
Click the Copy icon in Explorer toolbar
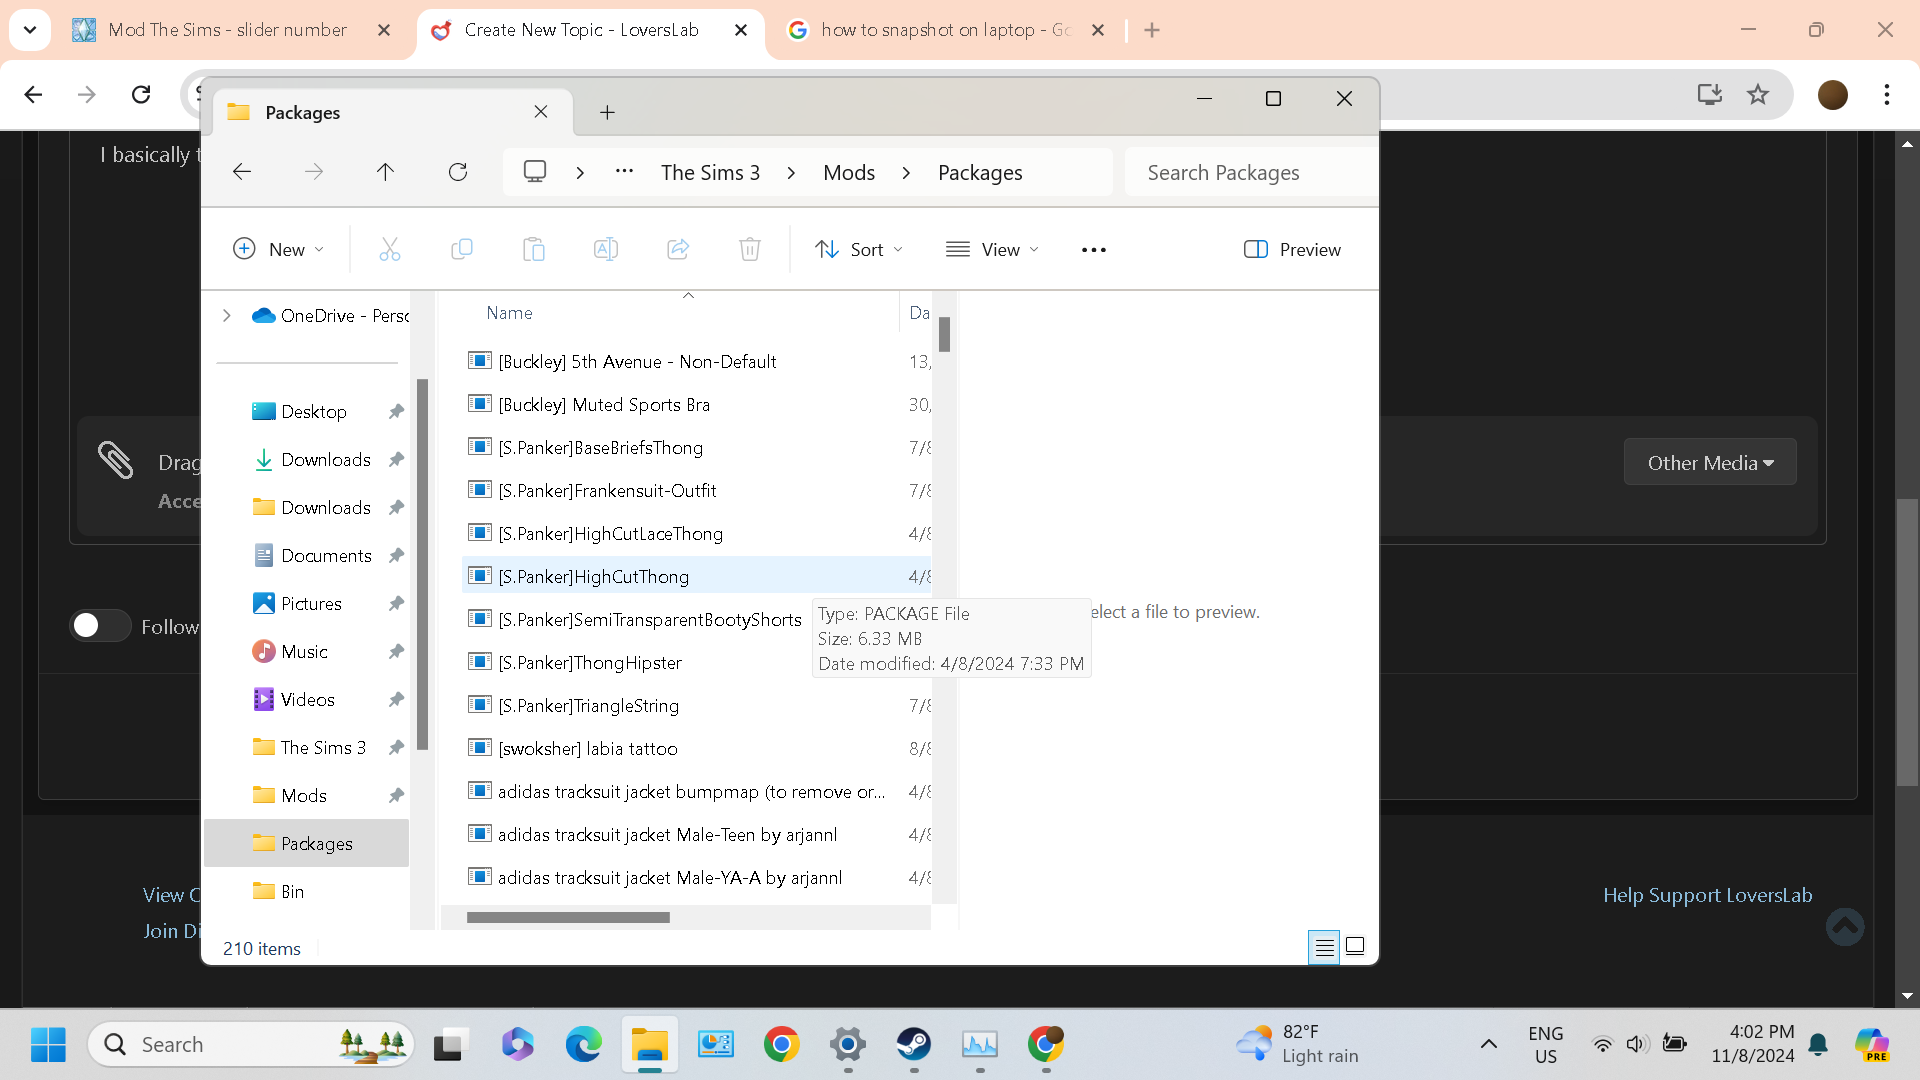(462, 249)
